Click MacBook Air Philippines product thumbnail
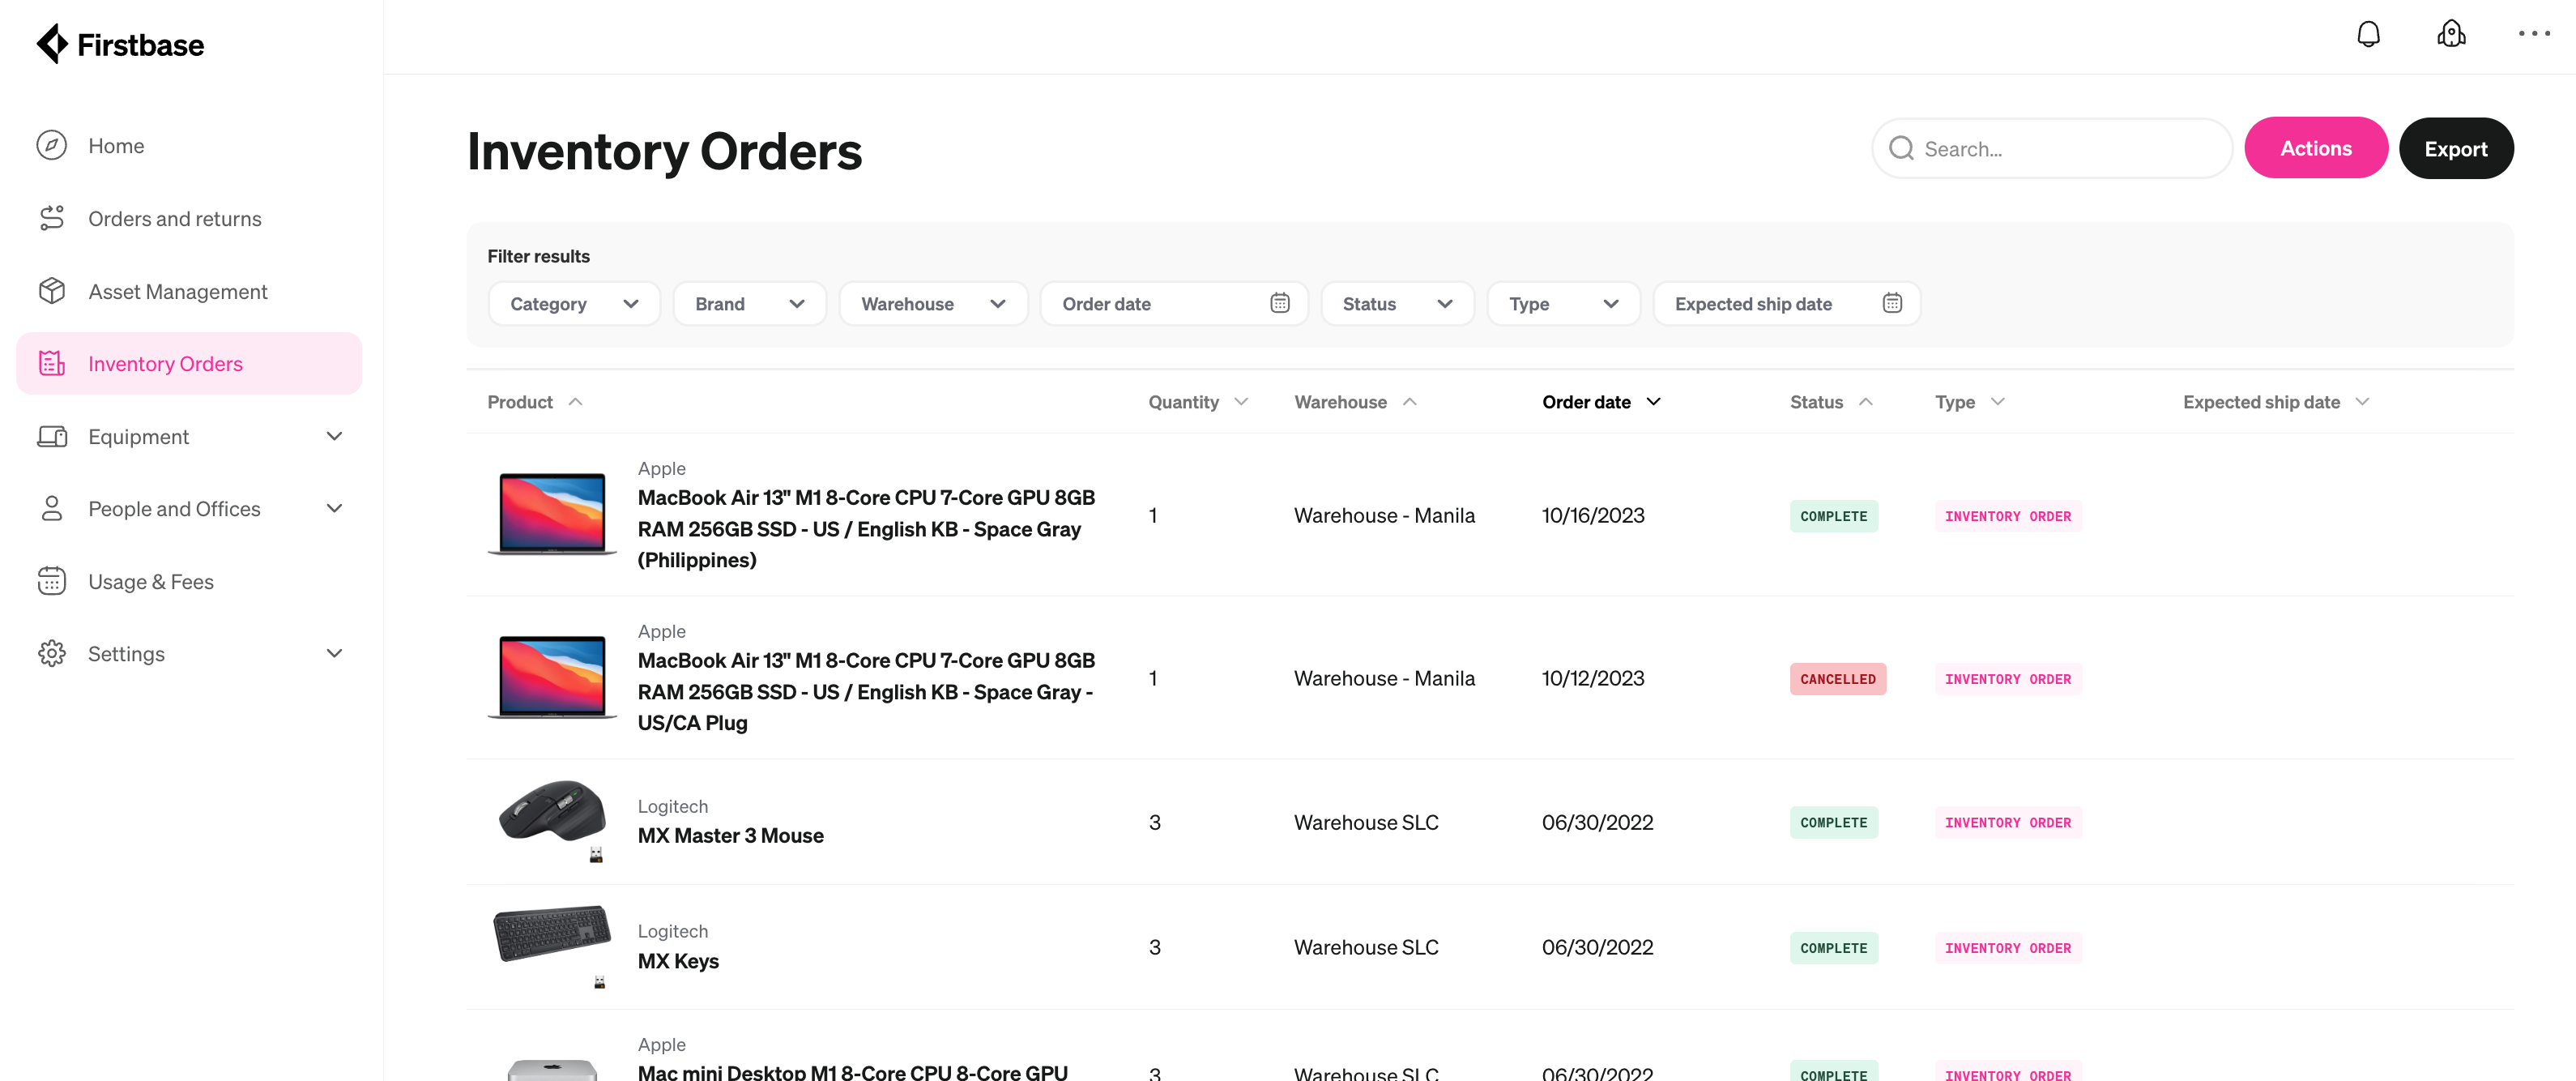Image resolution: width=2576 pixels, height=1081 pixels. pos(552,515)
